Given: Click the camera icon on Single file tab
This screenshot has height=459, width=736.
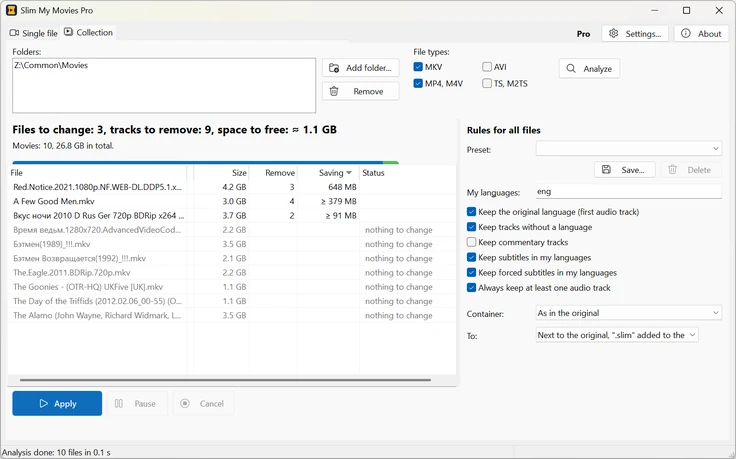Looking at the screenshot, I should pyautogui.click(x=14, y=33).
